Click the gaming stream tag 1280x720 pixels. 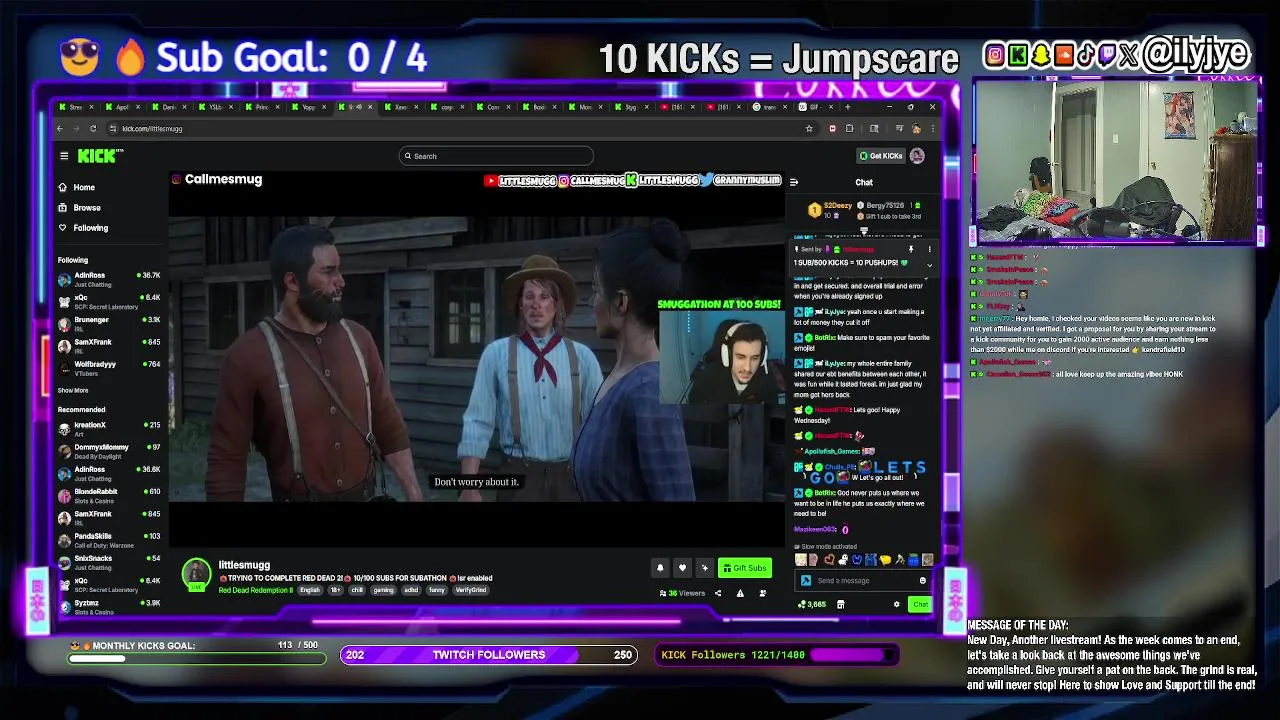click(384, 590)
